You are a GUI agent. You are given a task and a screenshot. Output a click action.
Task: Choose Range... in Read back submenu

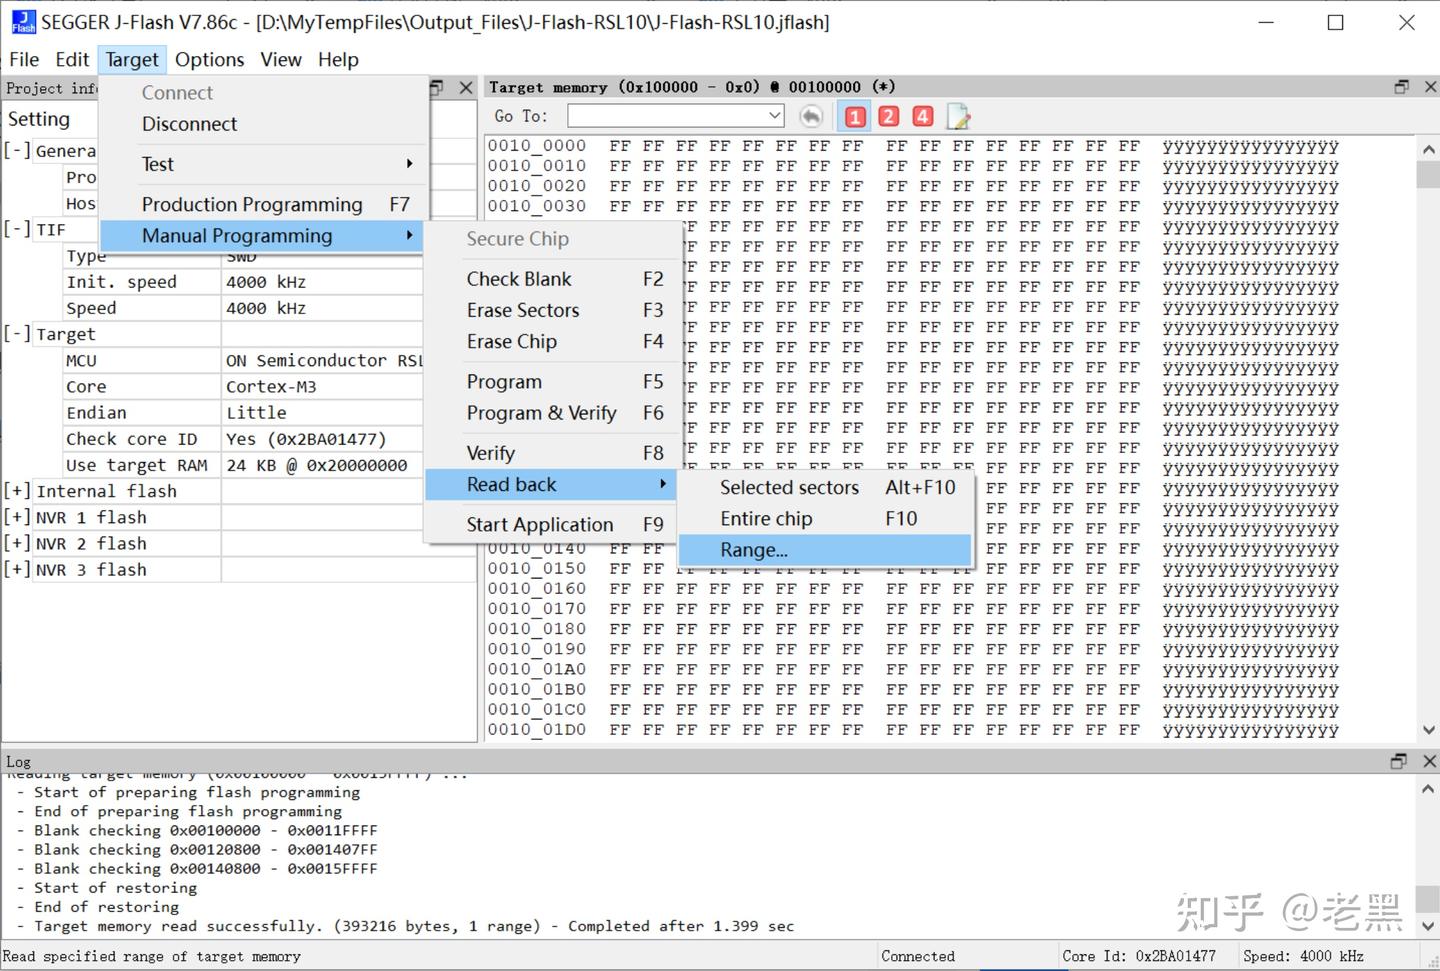(825, 549)
